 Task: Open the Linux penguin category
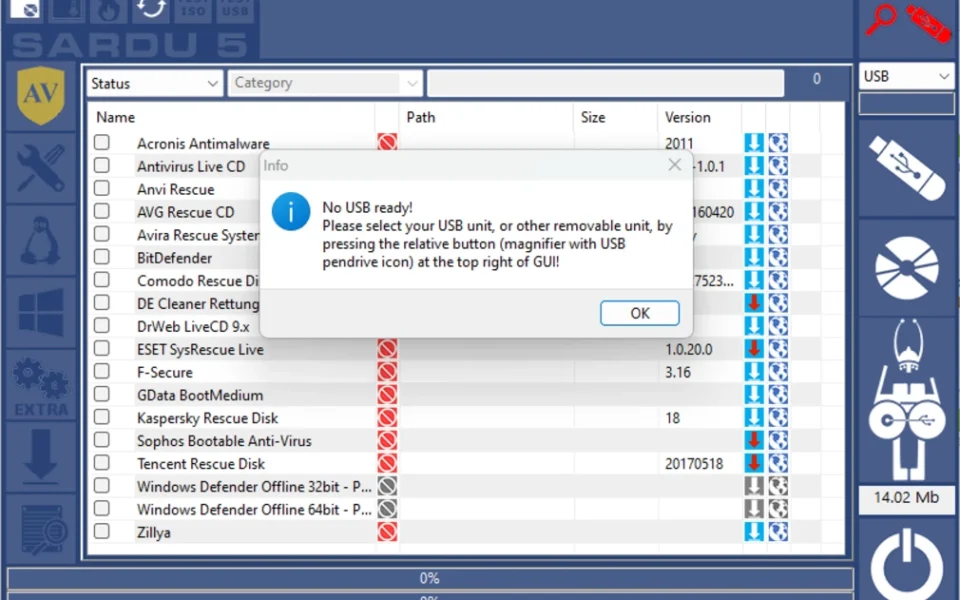[40, 240]
